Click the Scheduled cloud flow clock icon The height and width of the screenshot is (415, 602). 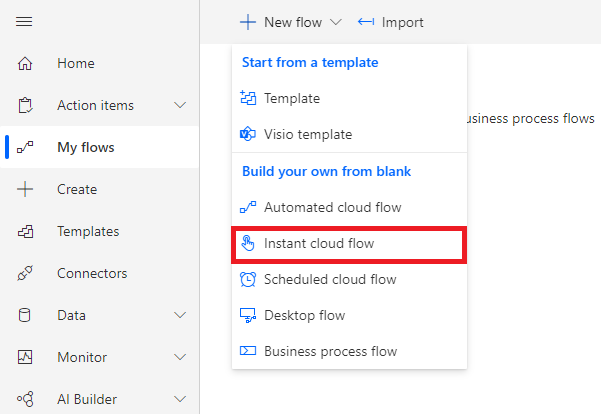tap(248, 279)
